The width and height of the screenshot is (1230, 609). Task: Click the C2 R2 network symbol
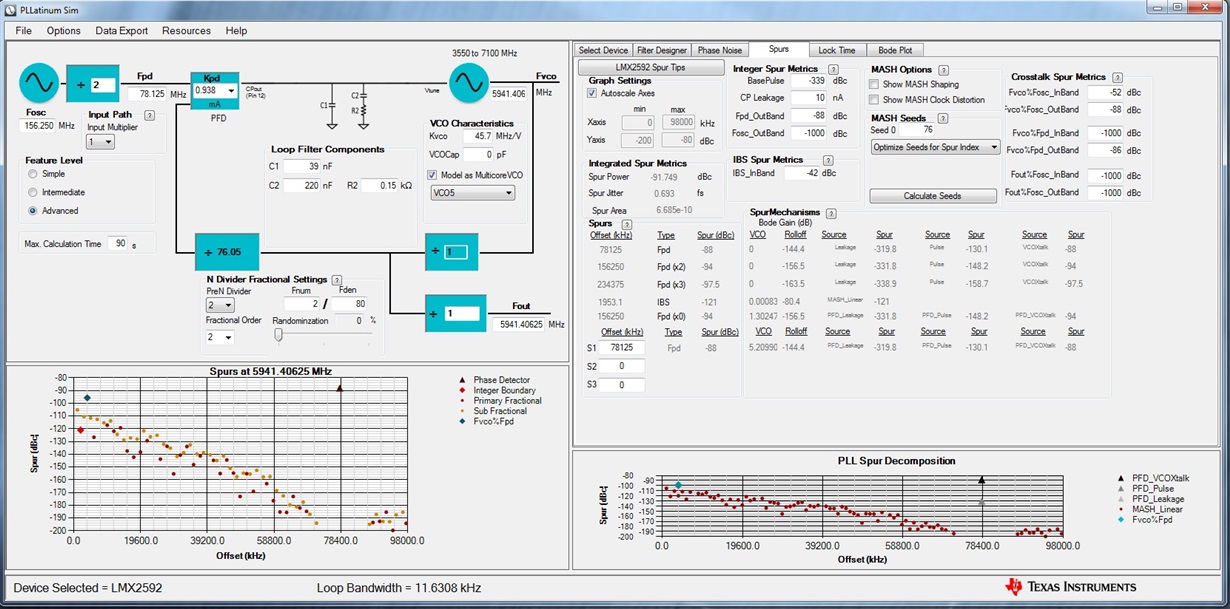tap(361, 104)
